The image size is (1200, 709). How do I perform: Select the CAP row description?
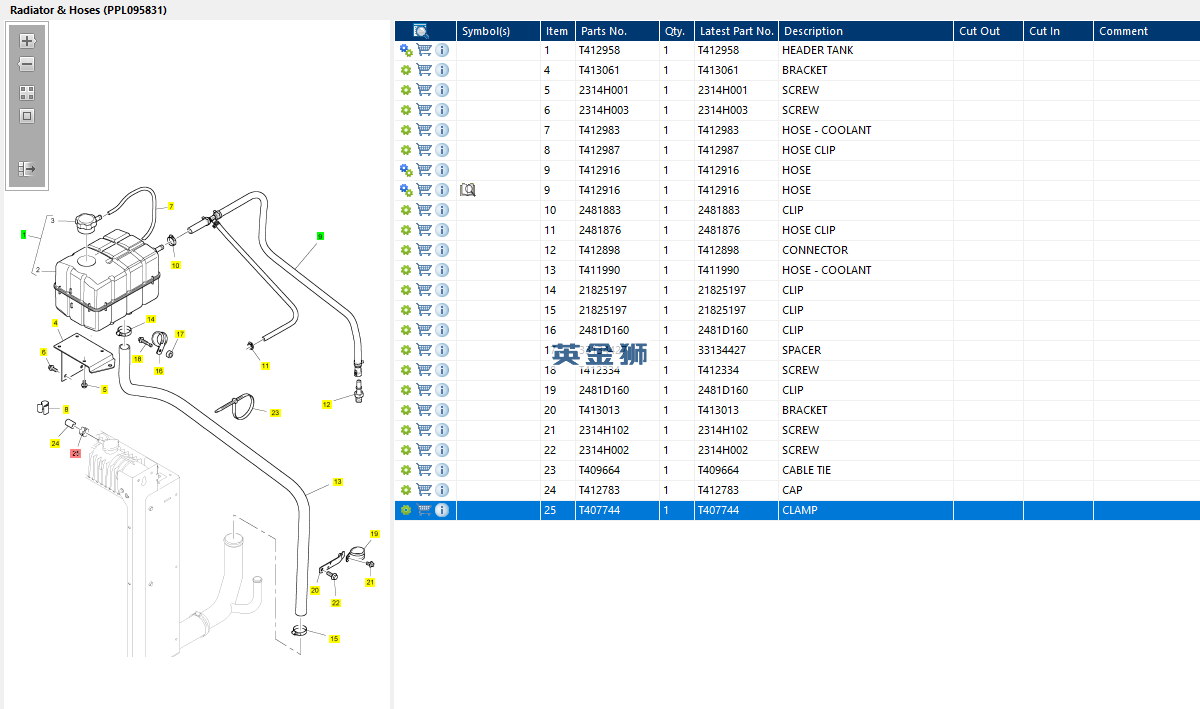(865, 490)
